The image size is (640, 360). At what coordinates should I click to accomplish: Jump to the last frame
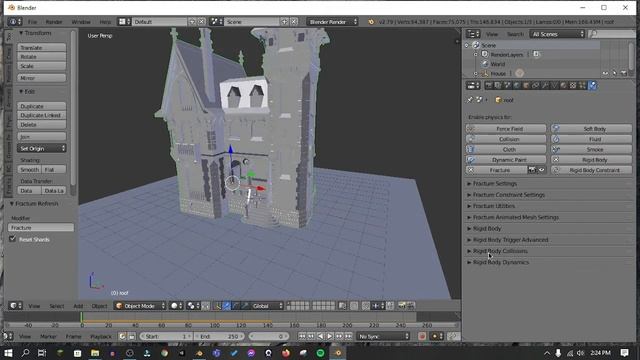click(x=349, y=336)
